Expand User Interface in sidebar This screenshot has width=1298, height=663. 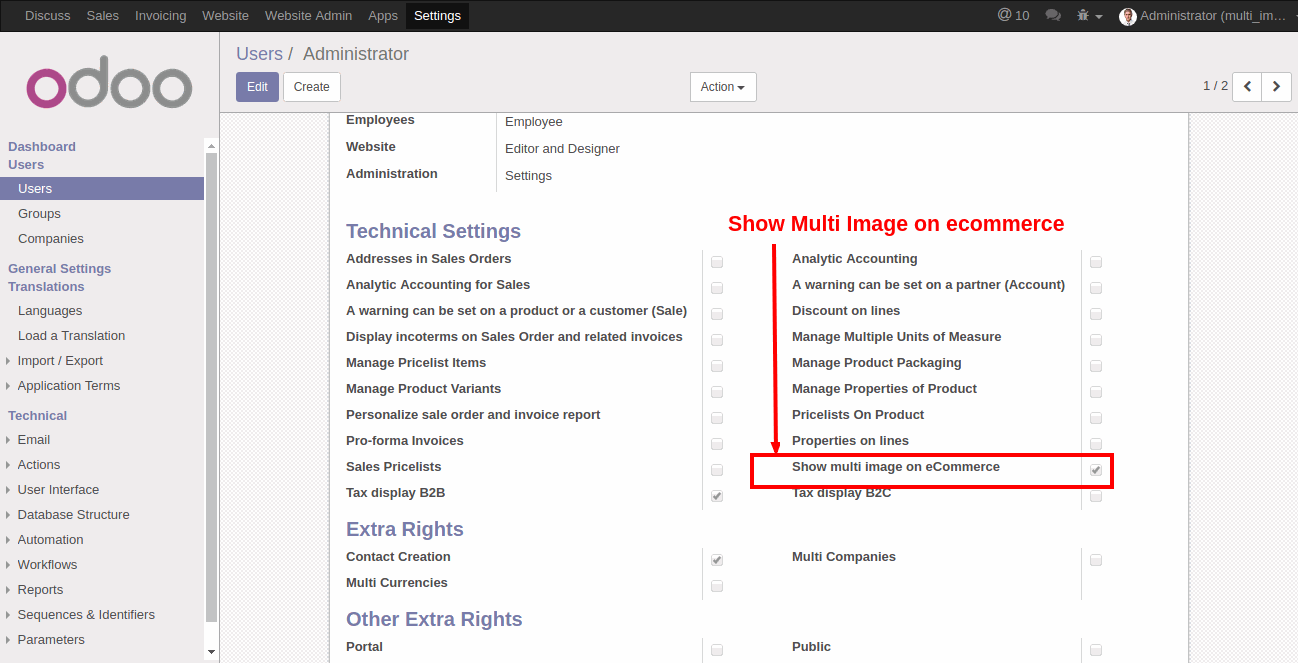pyautogui.click(x=58, y=490)
